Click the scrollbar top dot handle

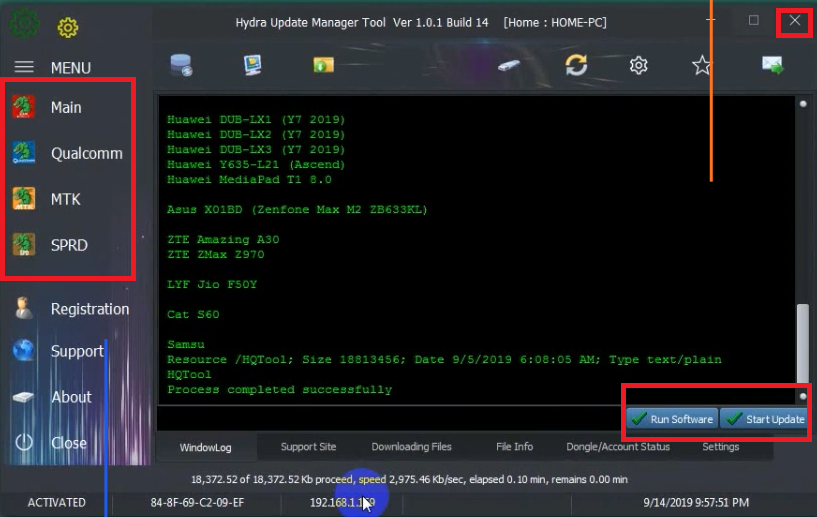(x=803, y=104)
